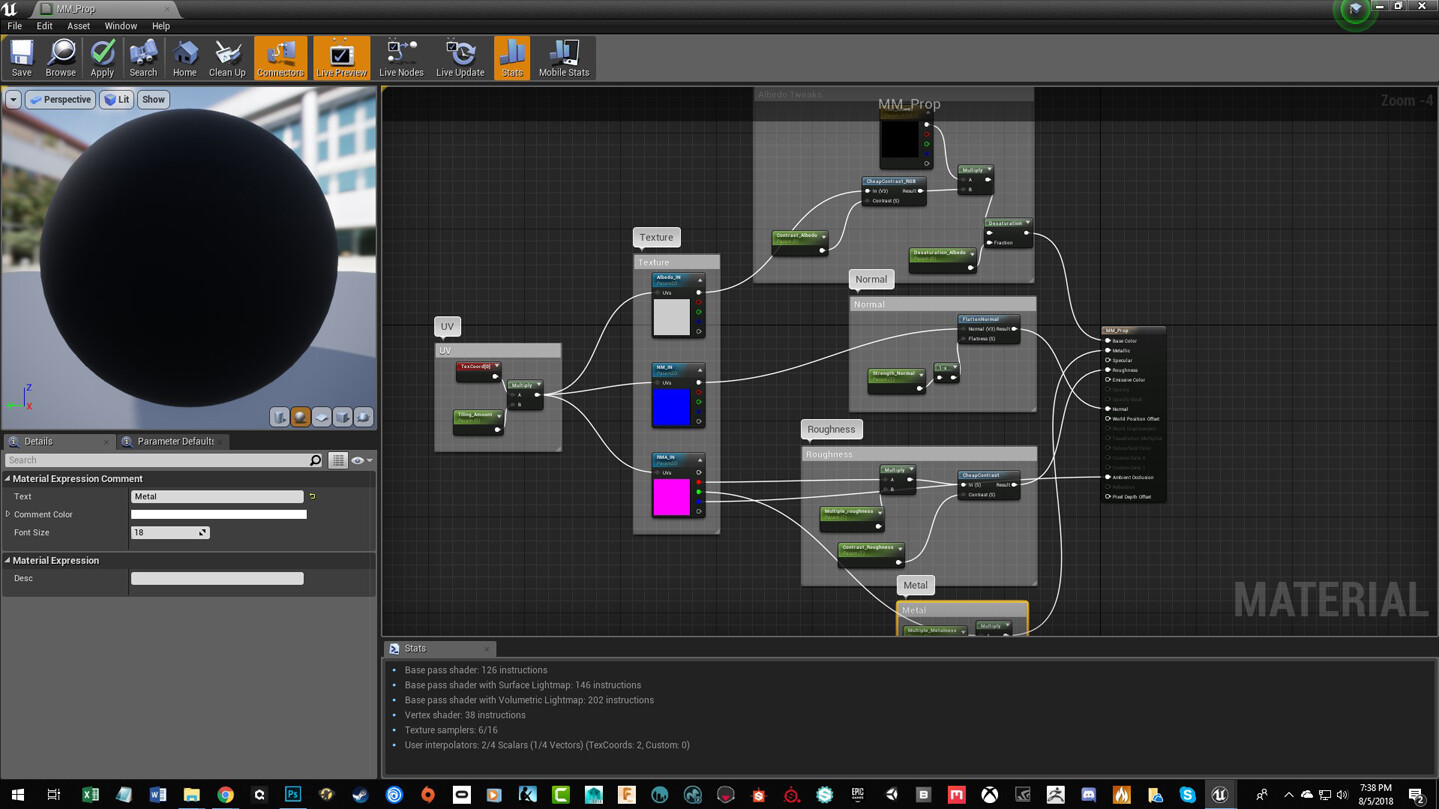This screenshot has height=809, width=1439.
Task: Select the UV comment label bubble
Action: click(x=447, y=326)
